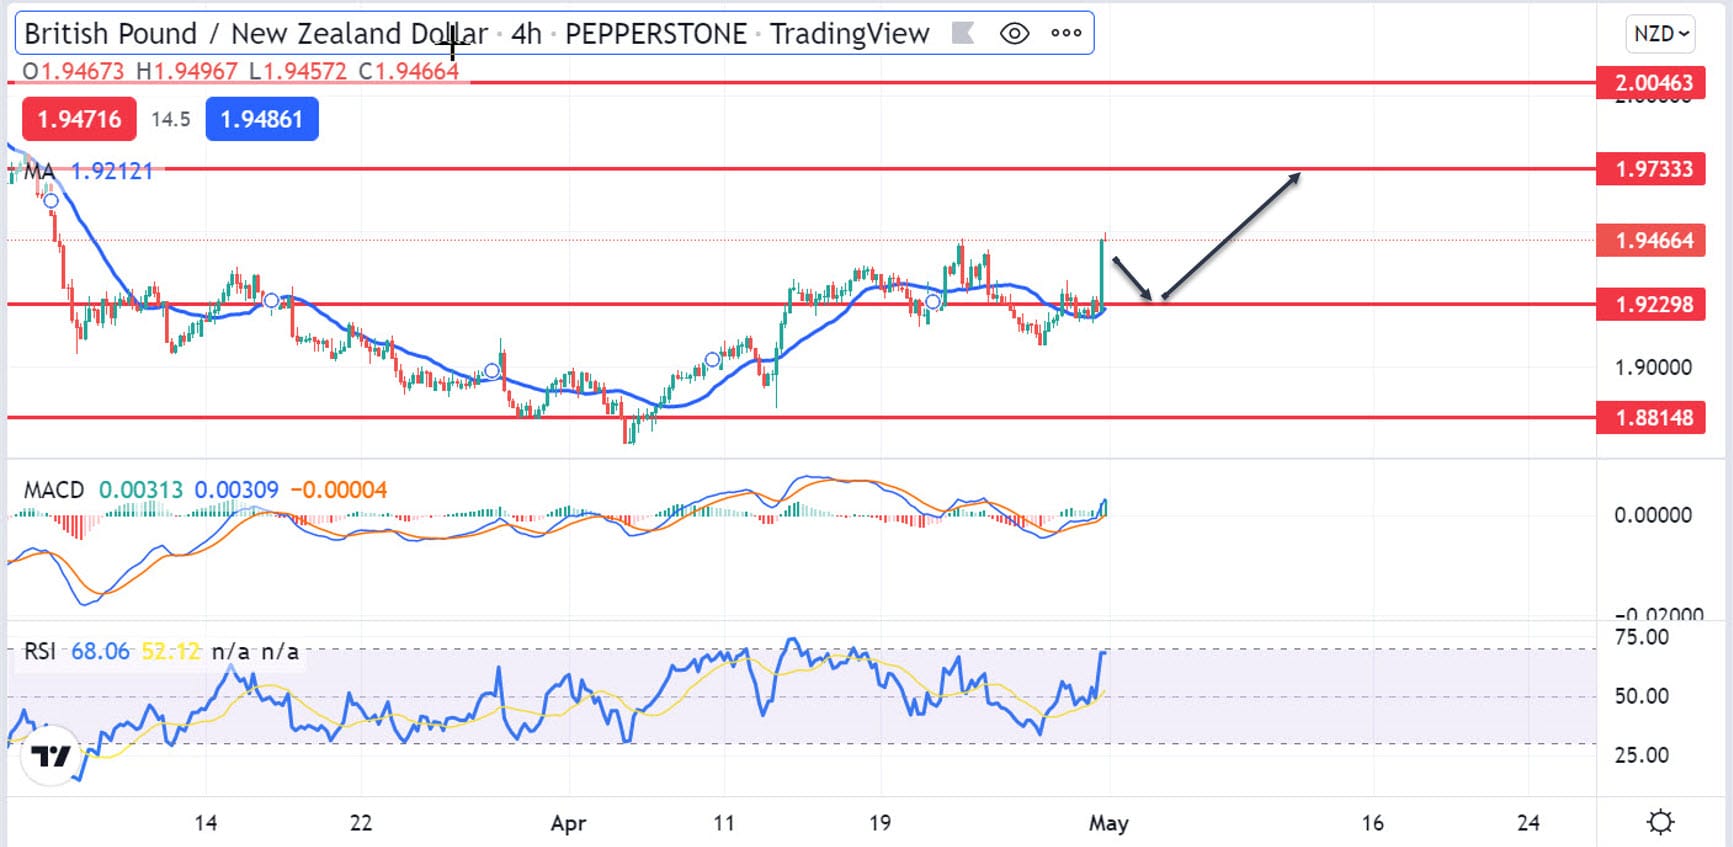
Task: Select the MACD indicator legend
Action: point(54,490)
